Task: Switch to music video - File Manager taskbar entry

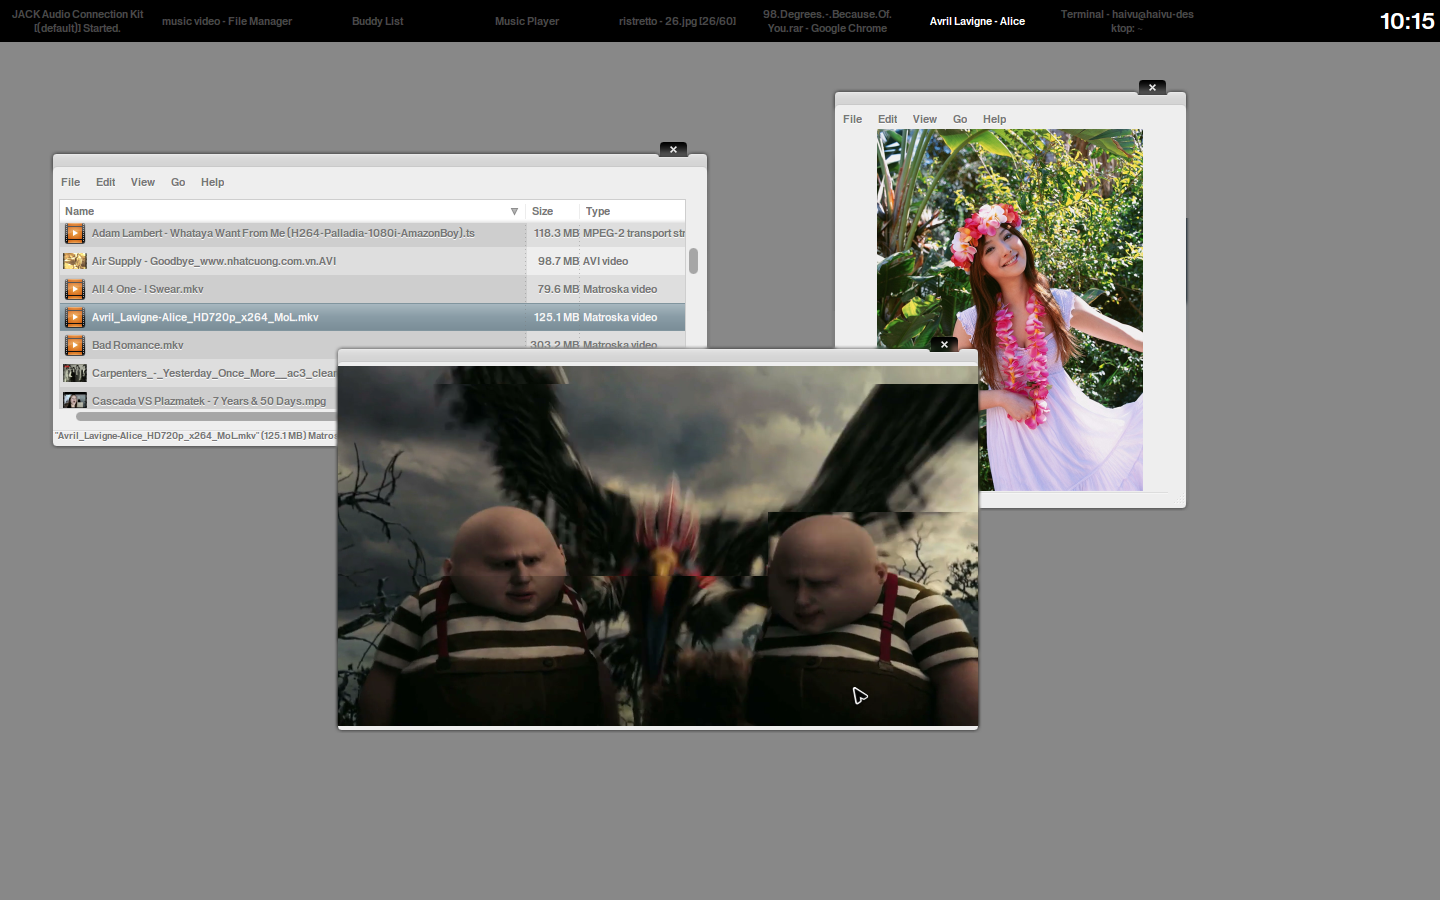Action: [227, 21]
